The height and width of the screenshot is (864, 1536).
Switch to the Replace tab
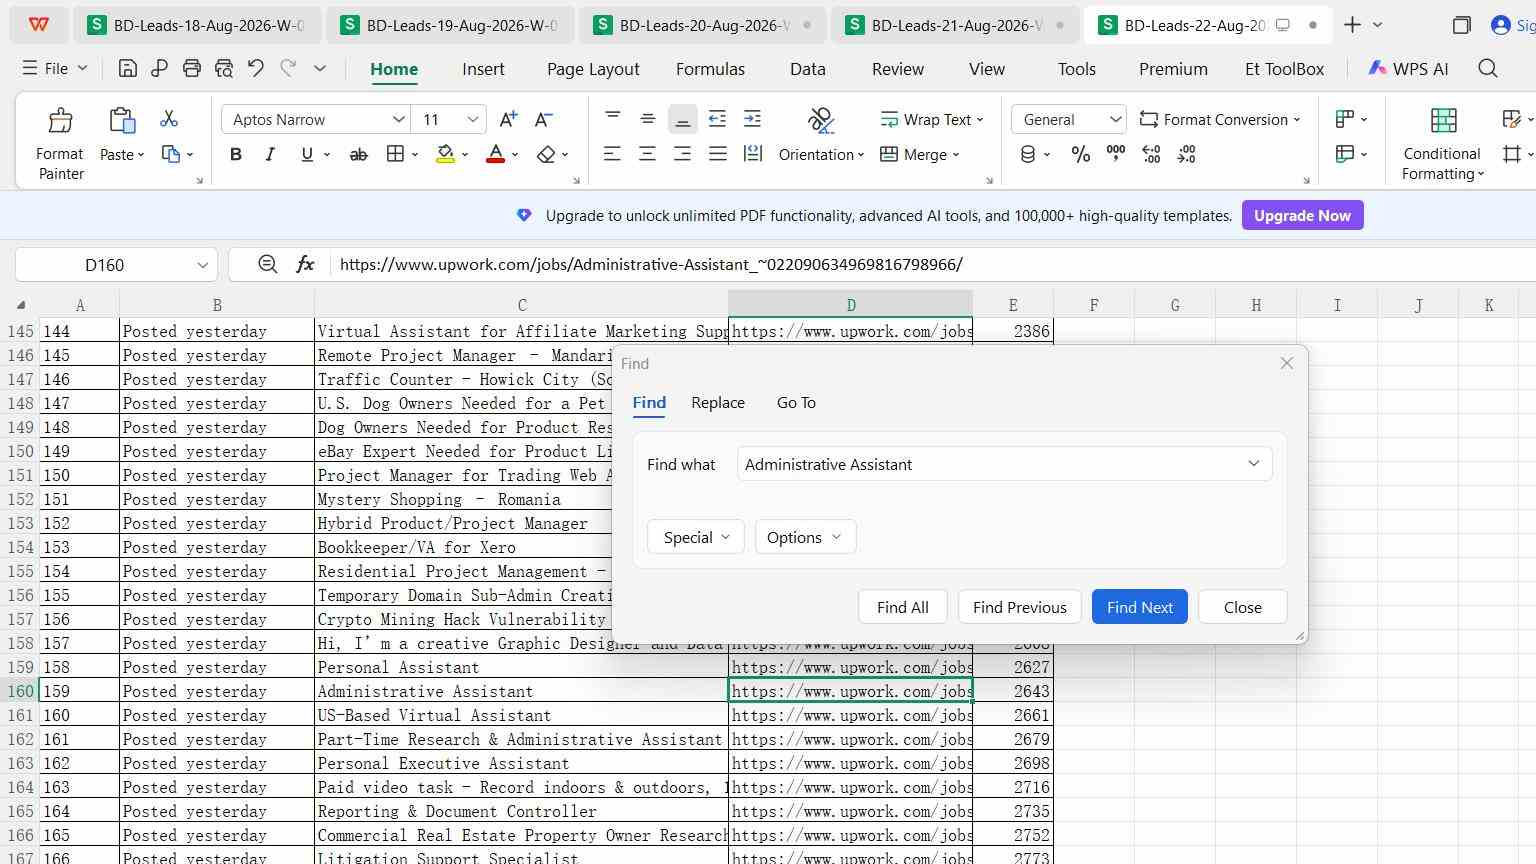click(718, 402)
